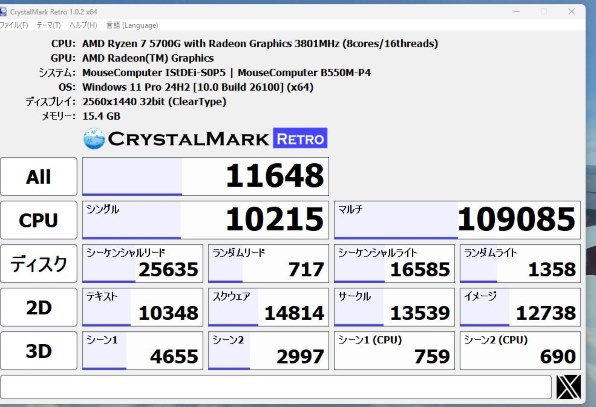
Task: Open the テーマ(T) menu
Action: (49, 25)
